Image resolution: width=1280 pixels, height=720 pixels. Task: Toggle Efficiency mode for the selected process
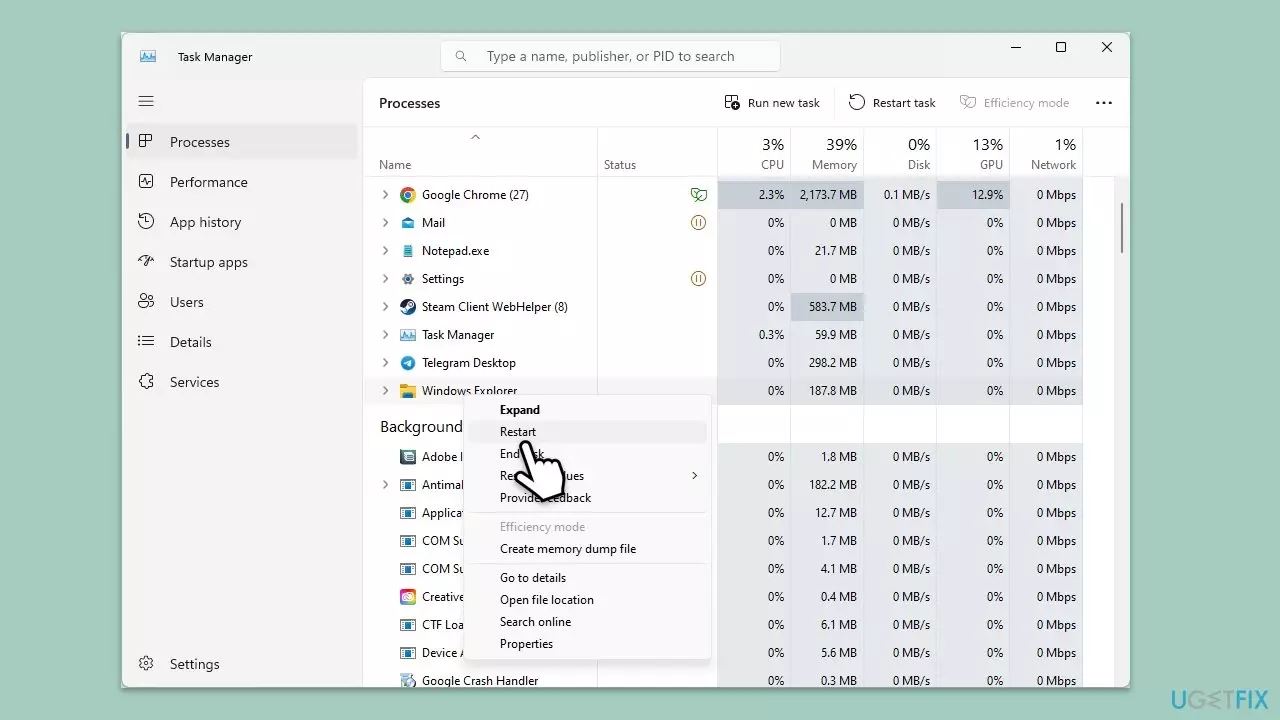point(1015,102)
